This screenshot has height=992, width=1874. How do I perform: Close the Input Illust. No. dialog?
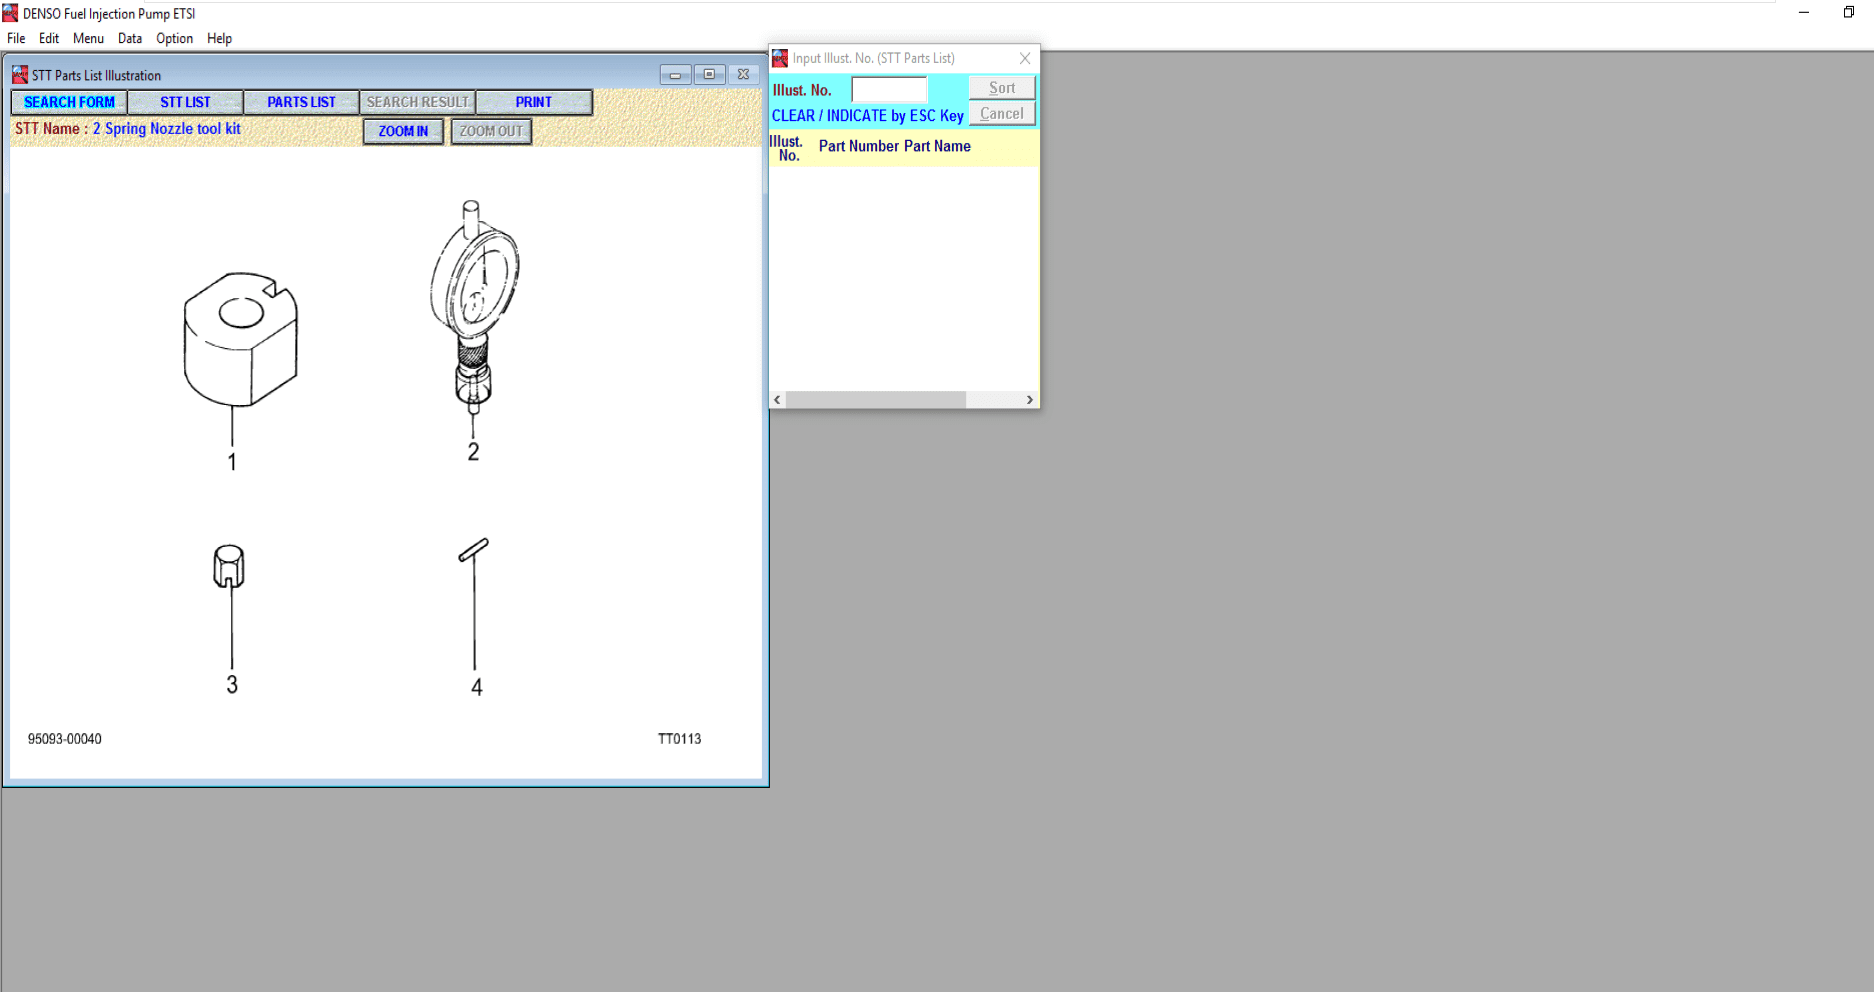(x=1025, y=58)
